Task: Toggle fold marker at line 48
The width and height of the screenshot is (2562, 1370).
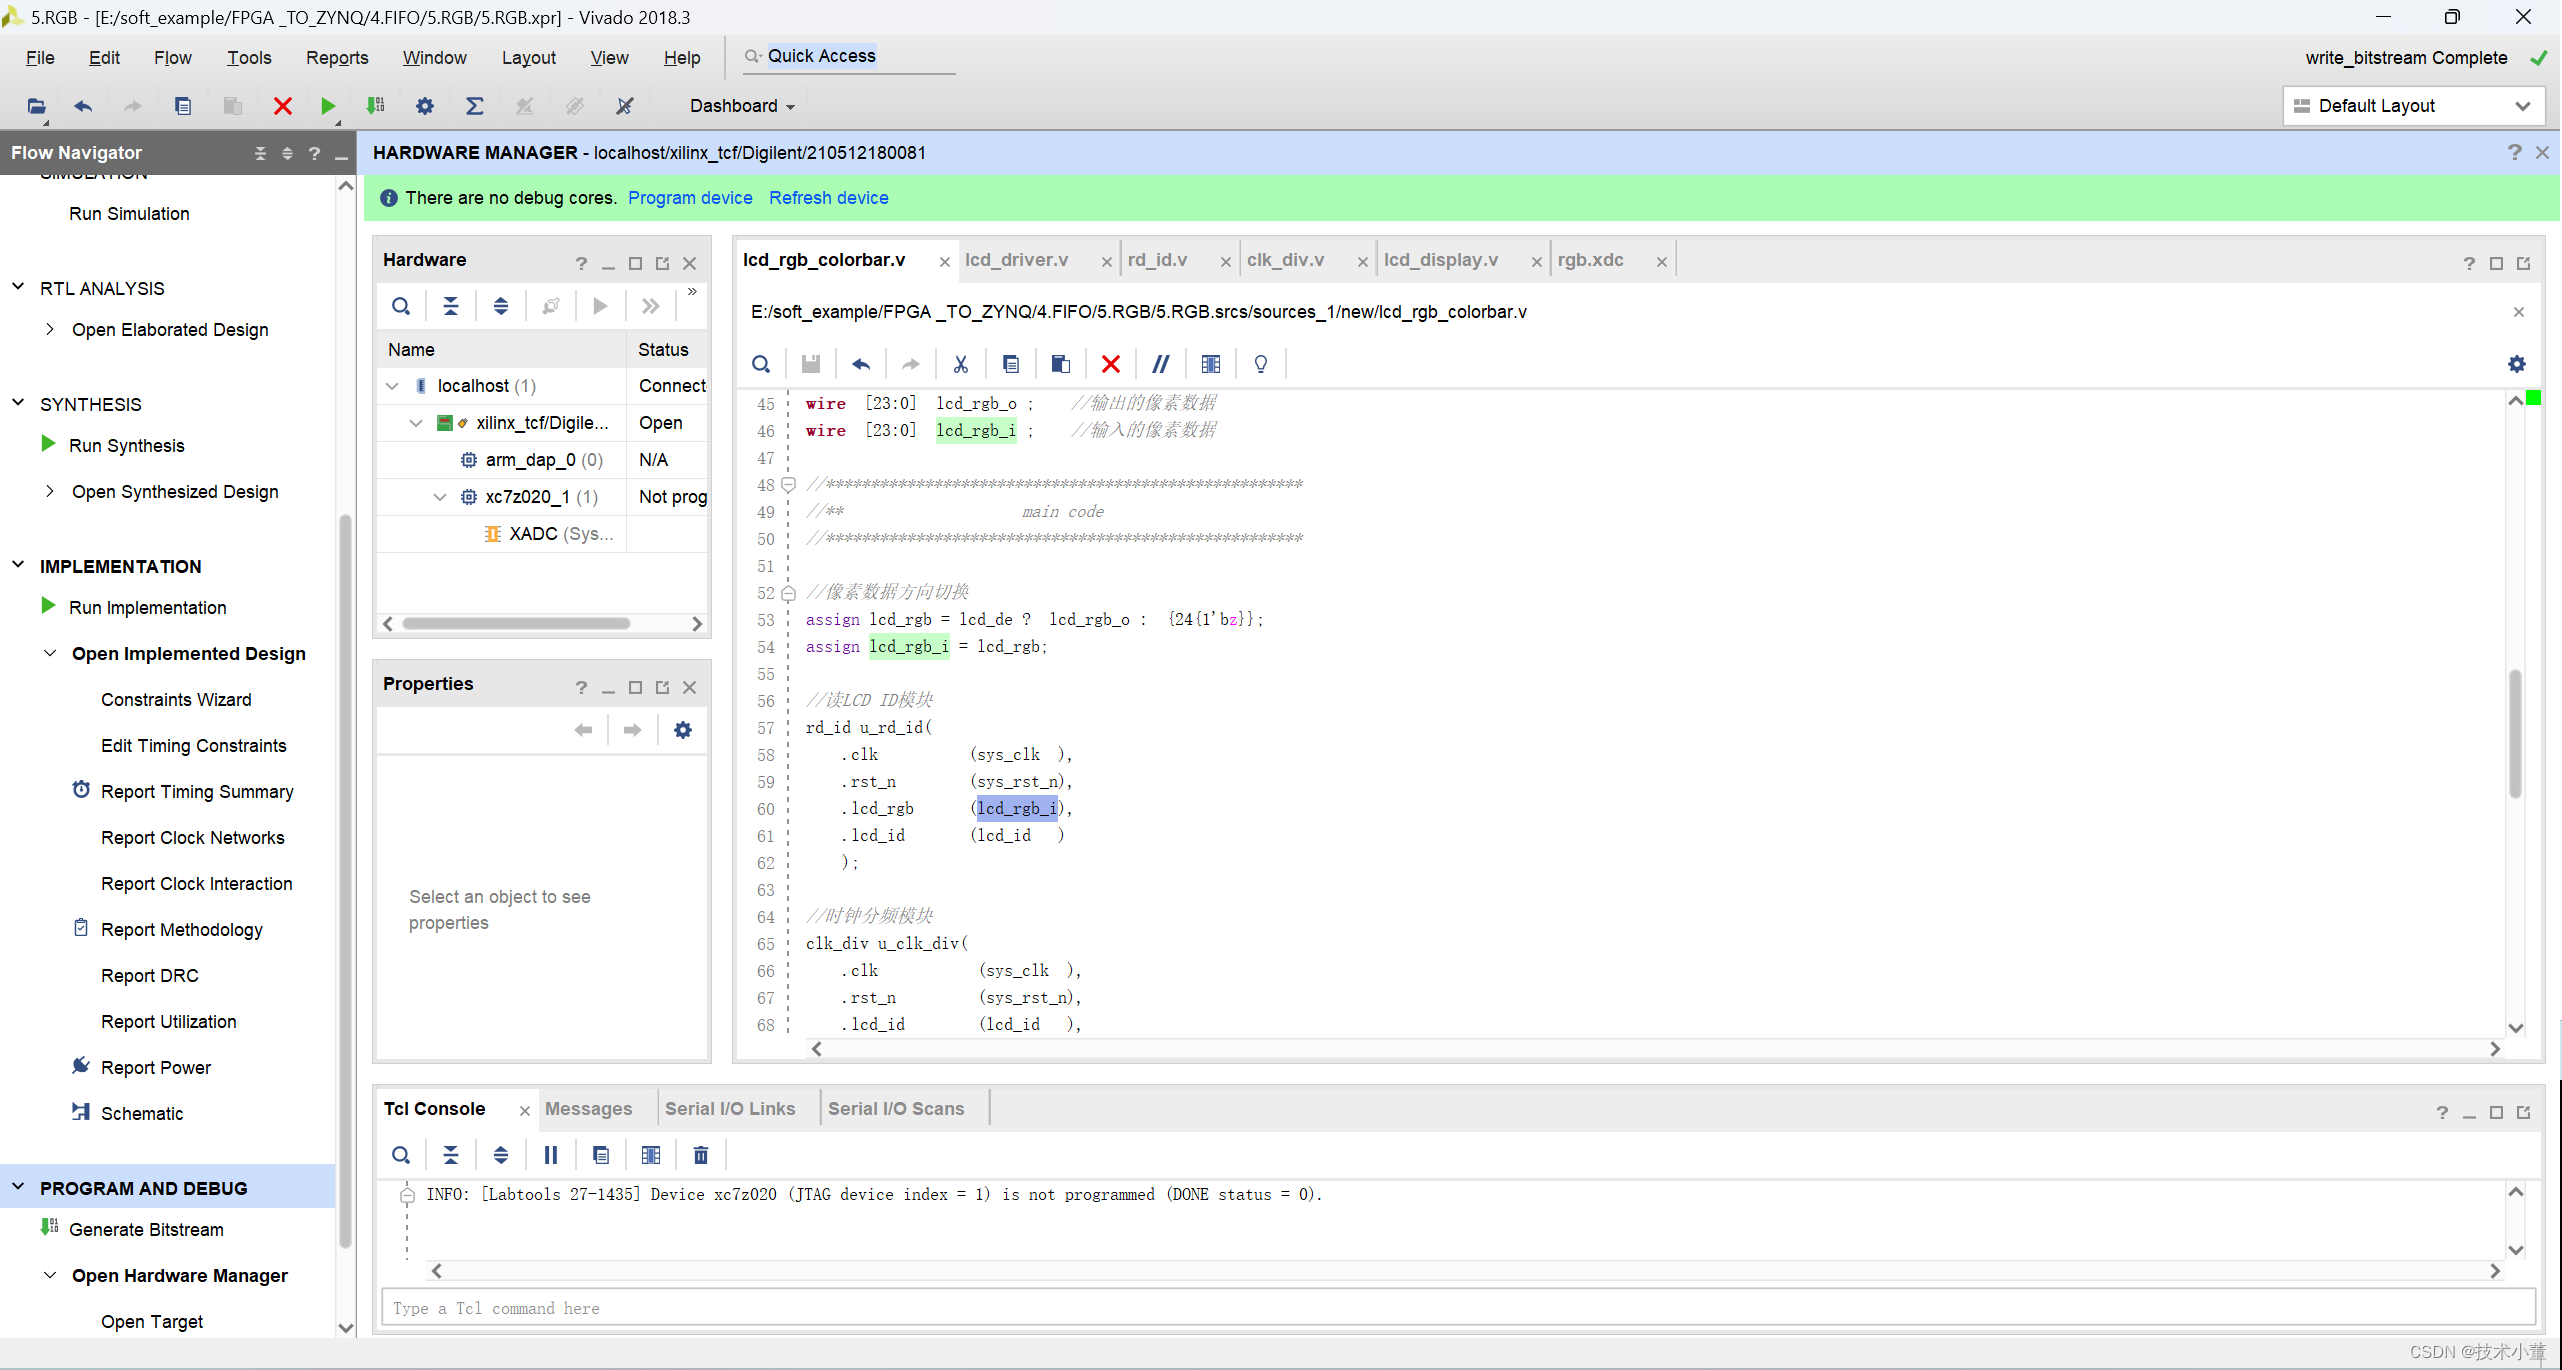Action: [788, 485]
